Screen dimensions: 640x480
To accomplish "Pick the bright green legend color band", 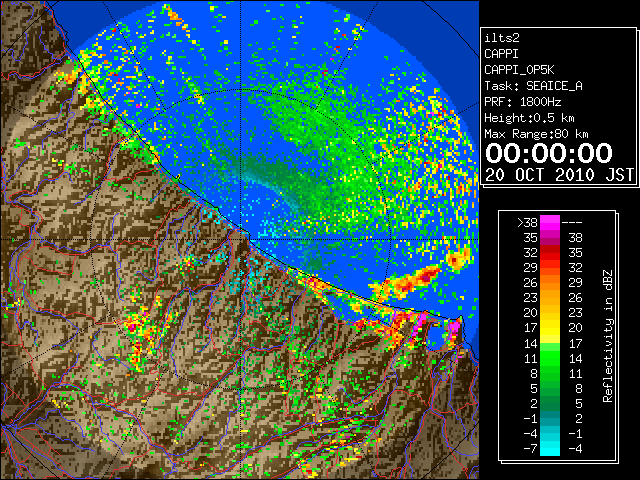I will coord(550,358).
